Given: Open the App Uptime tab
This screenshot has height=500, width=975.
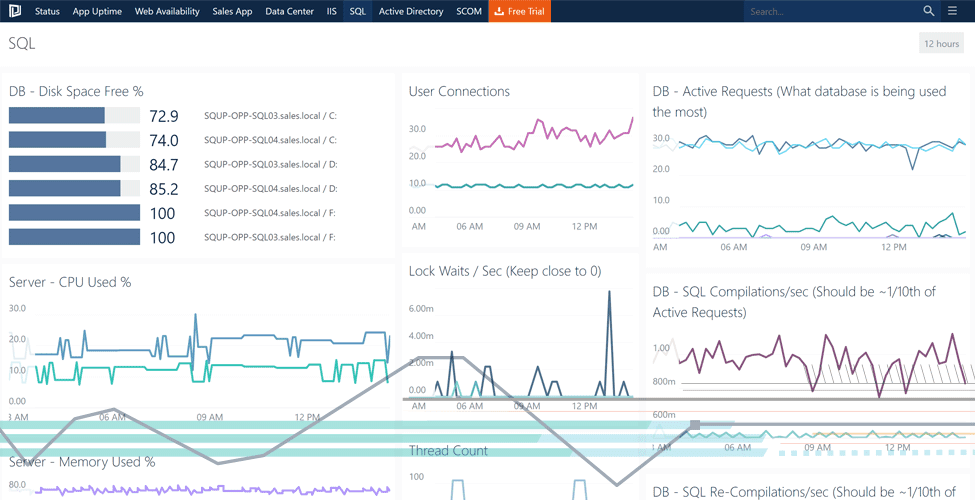Looking at the screenshot, I should click(97, 11).
